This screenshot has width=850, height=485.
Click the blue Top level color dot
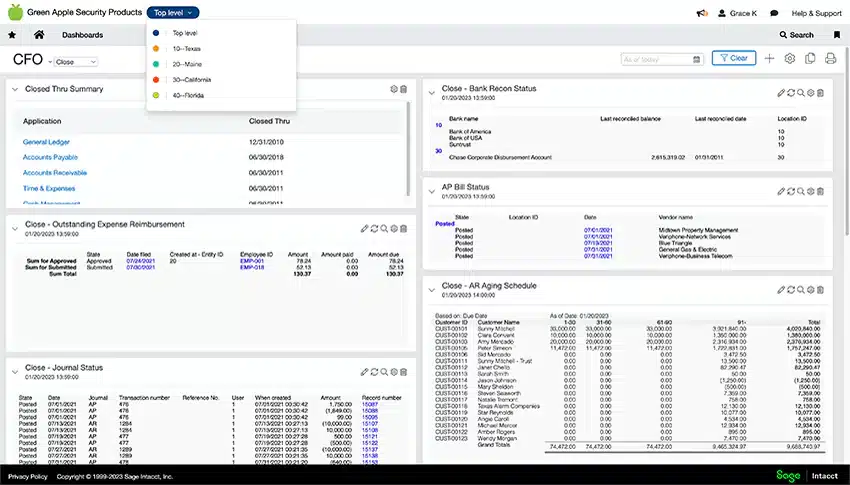click(x=156, y=33)
